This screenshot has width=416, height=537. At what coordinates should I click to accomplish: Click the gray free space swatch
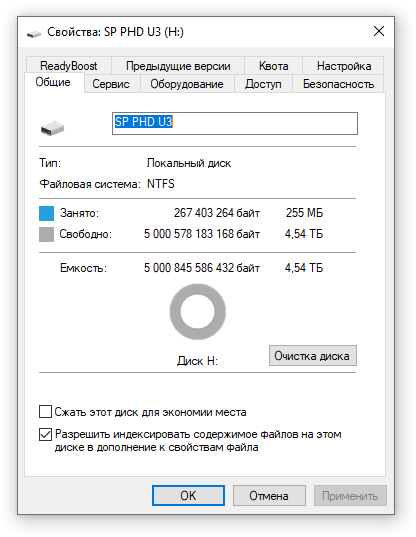(46, 235)
